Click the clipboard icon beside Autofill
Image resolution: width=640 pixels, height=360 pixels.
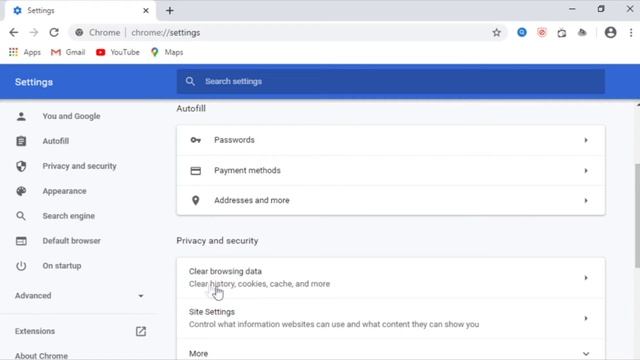[x=21, y=141]
